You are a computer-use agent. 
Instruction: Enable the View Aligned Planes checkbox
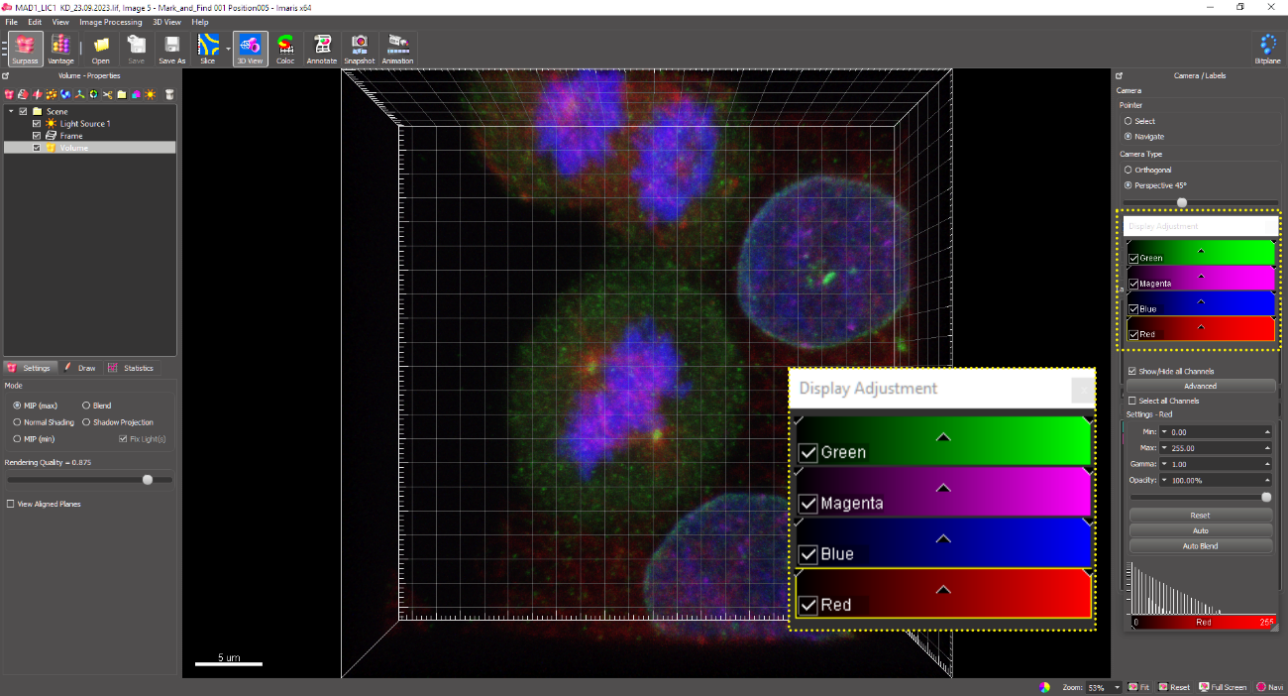pos(11,504)
